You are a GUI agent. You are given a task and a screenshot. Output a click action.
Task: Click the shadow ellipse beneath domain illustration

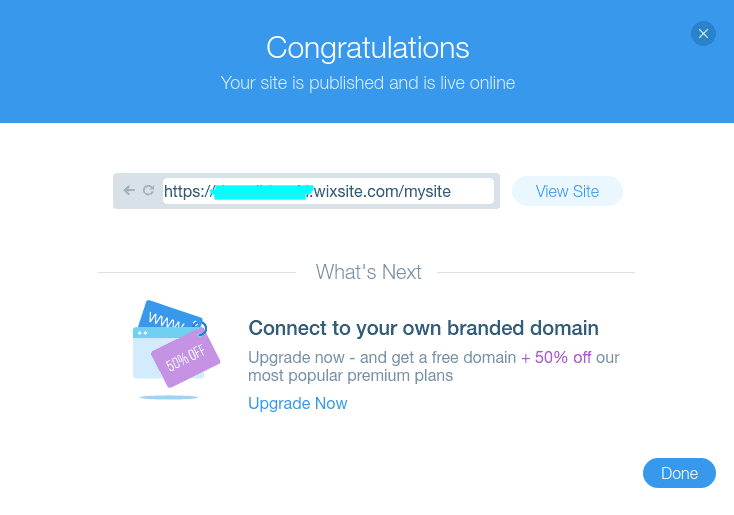(x=169, y=397)
